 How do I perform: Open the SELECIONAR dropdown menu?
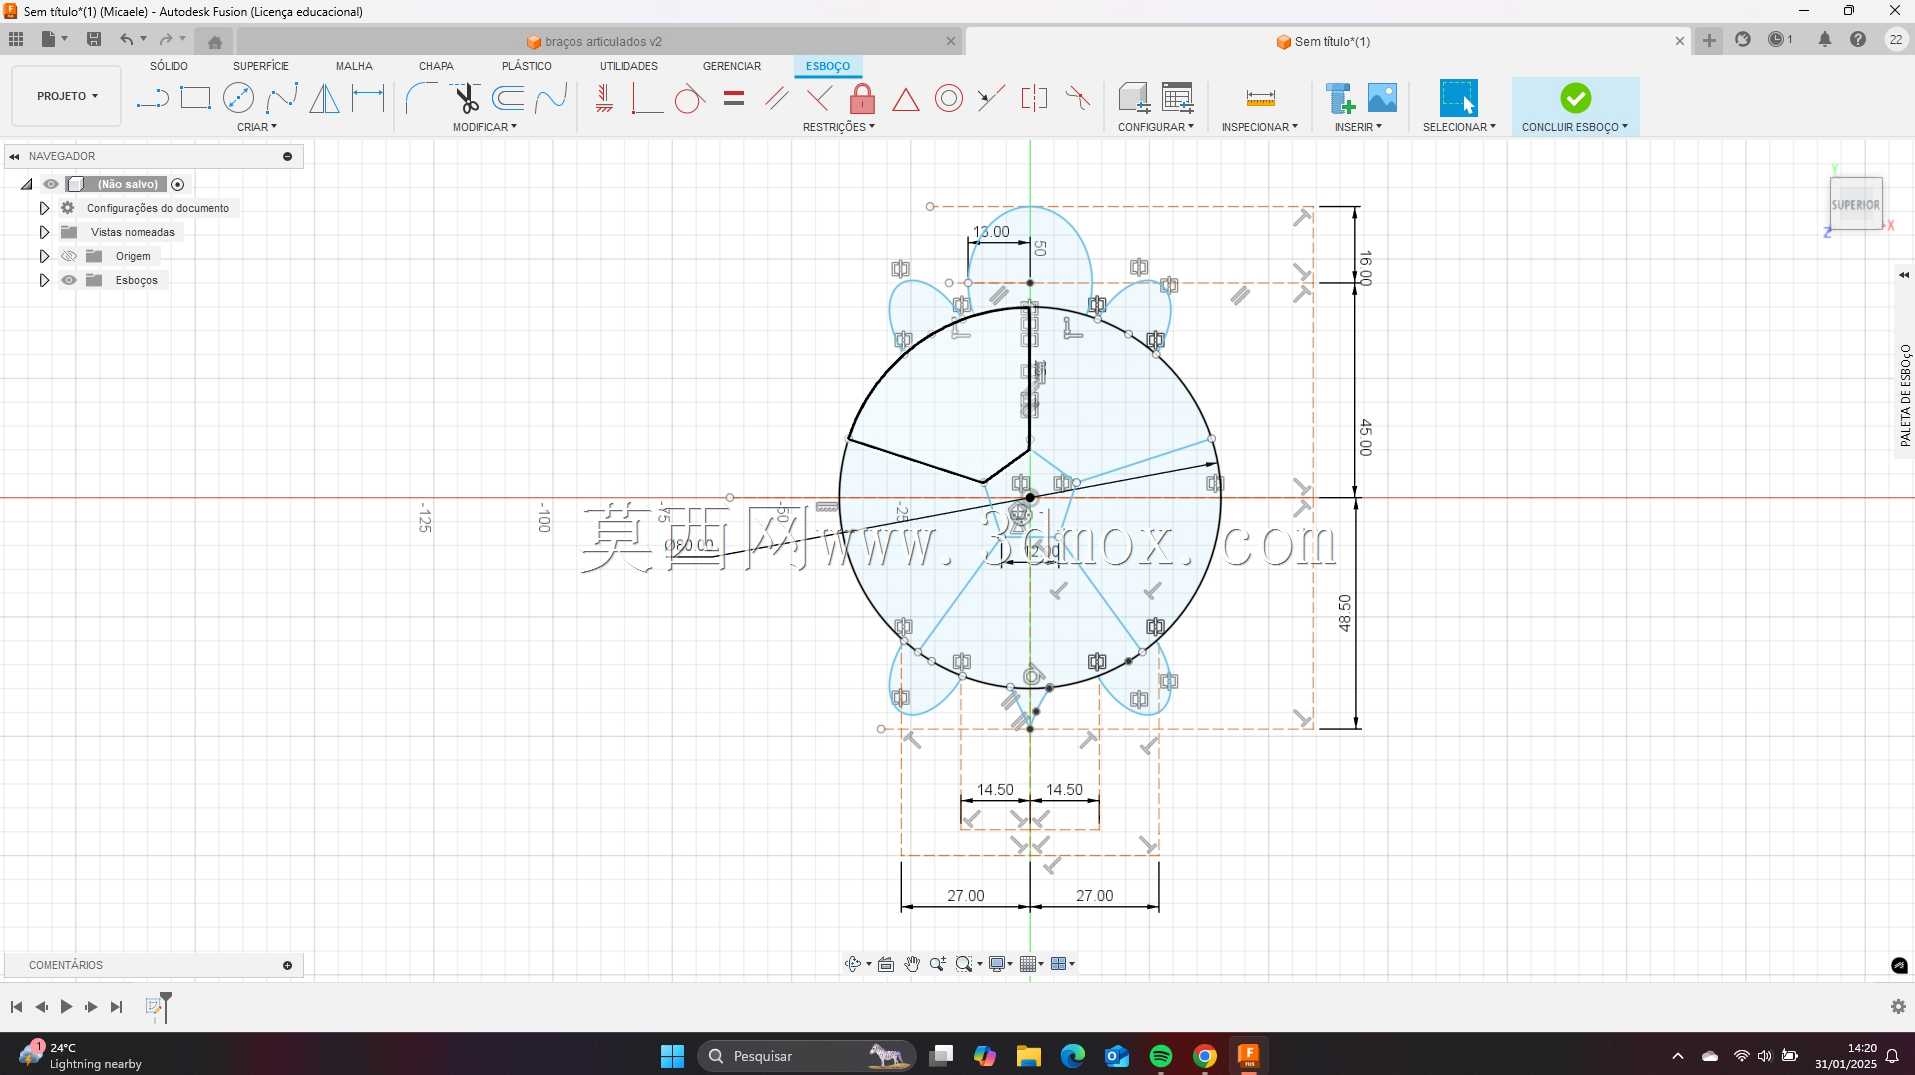(1459, 127)
